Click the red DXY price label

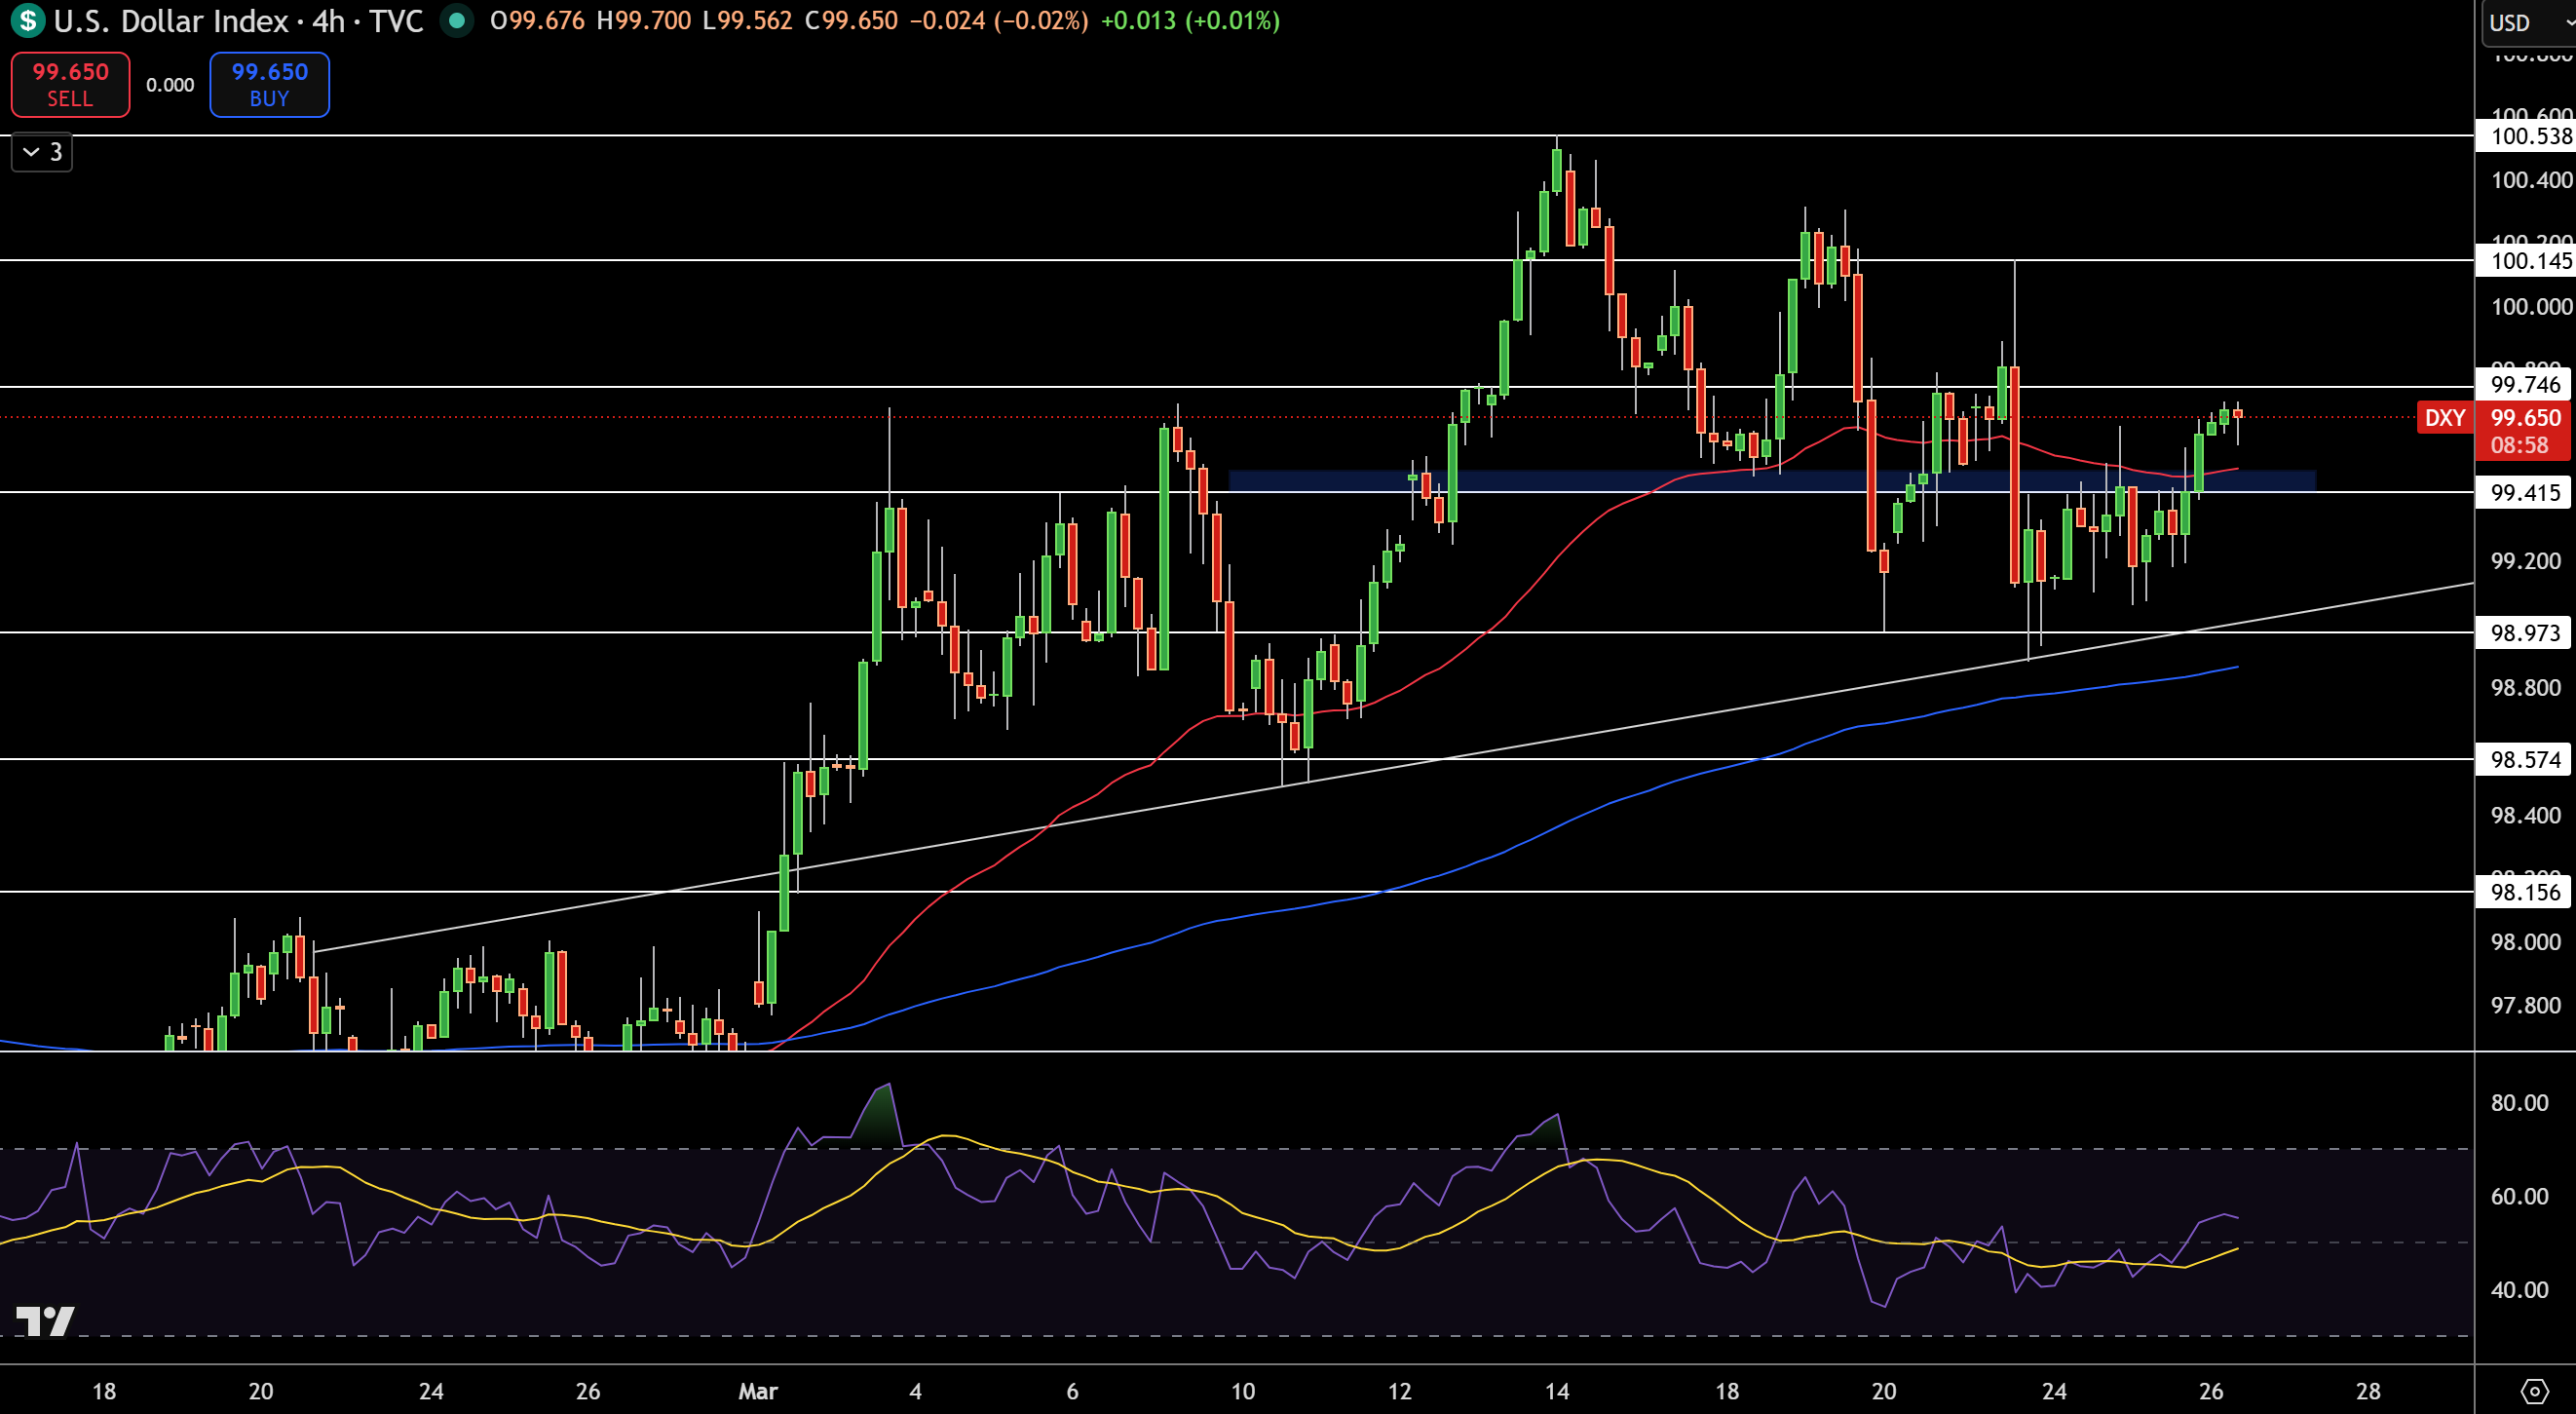click(2445, 418)
